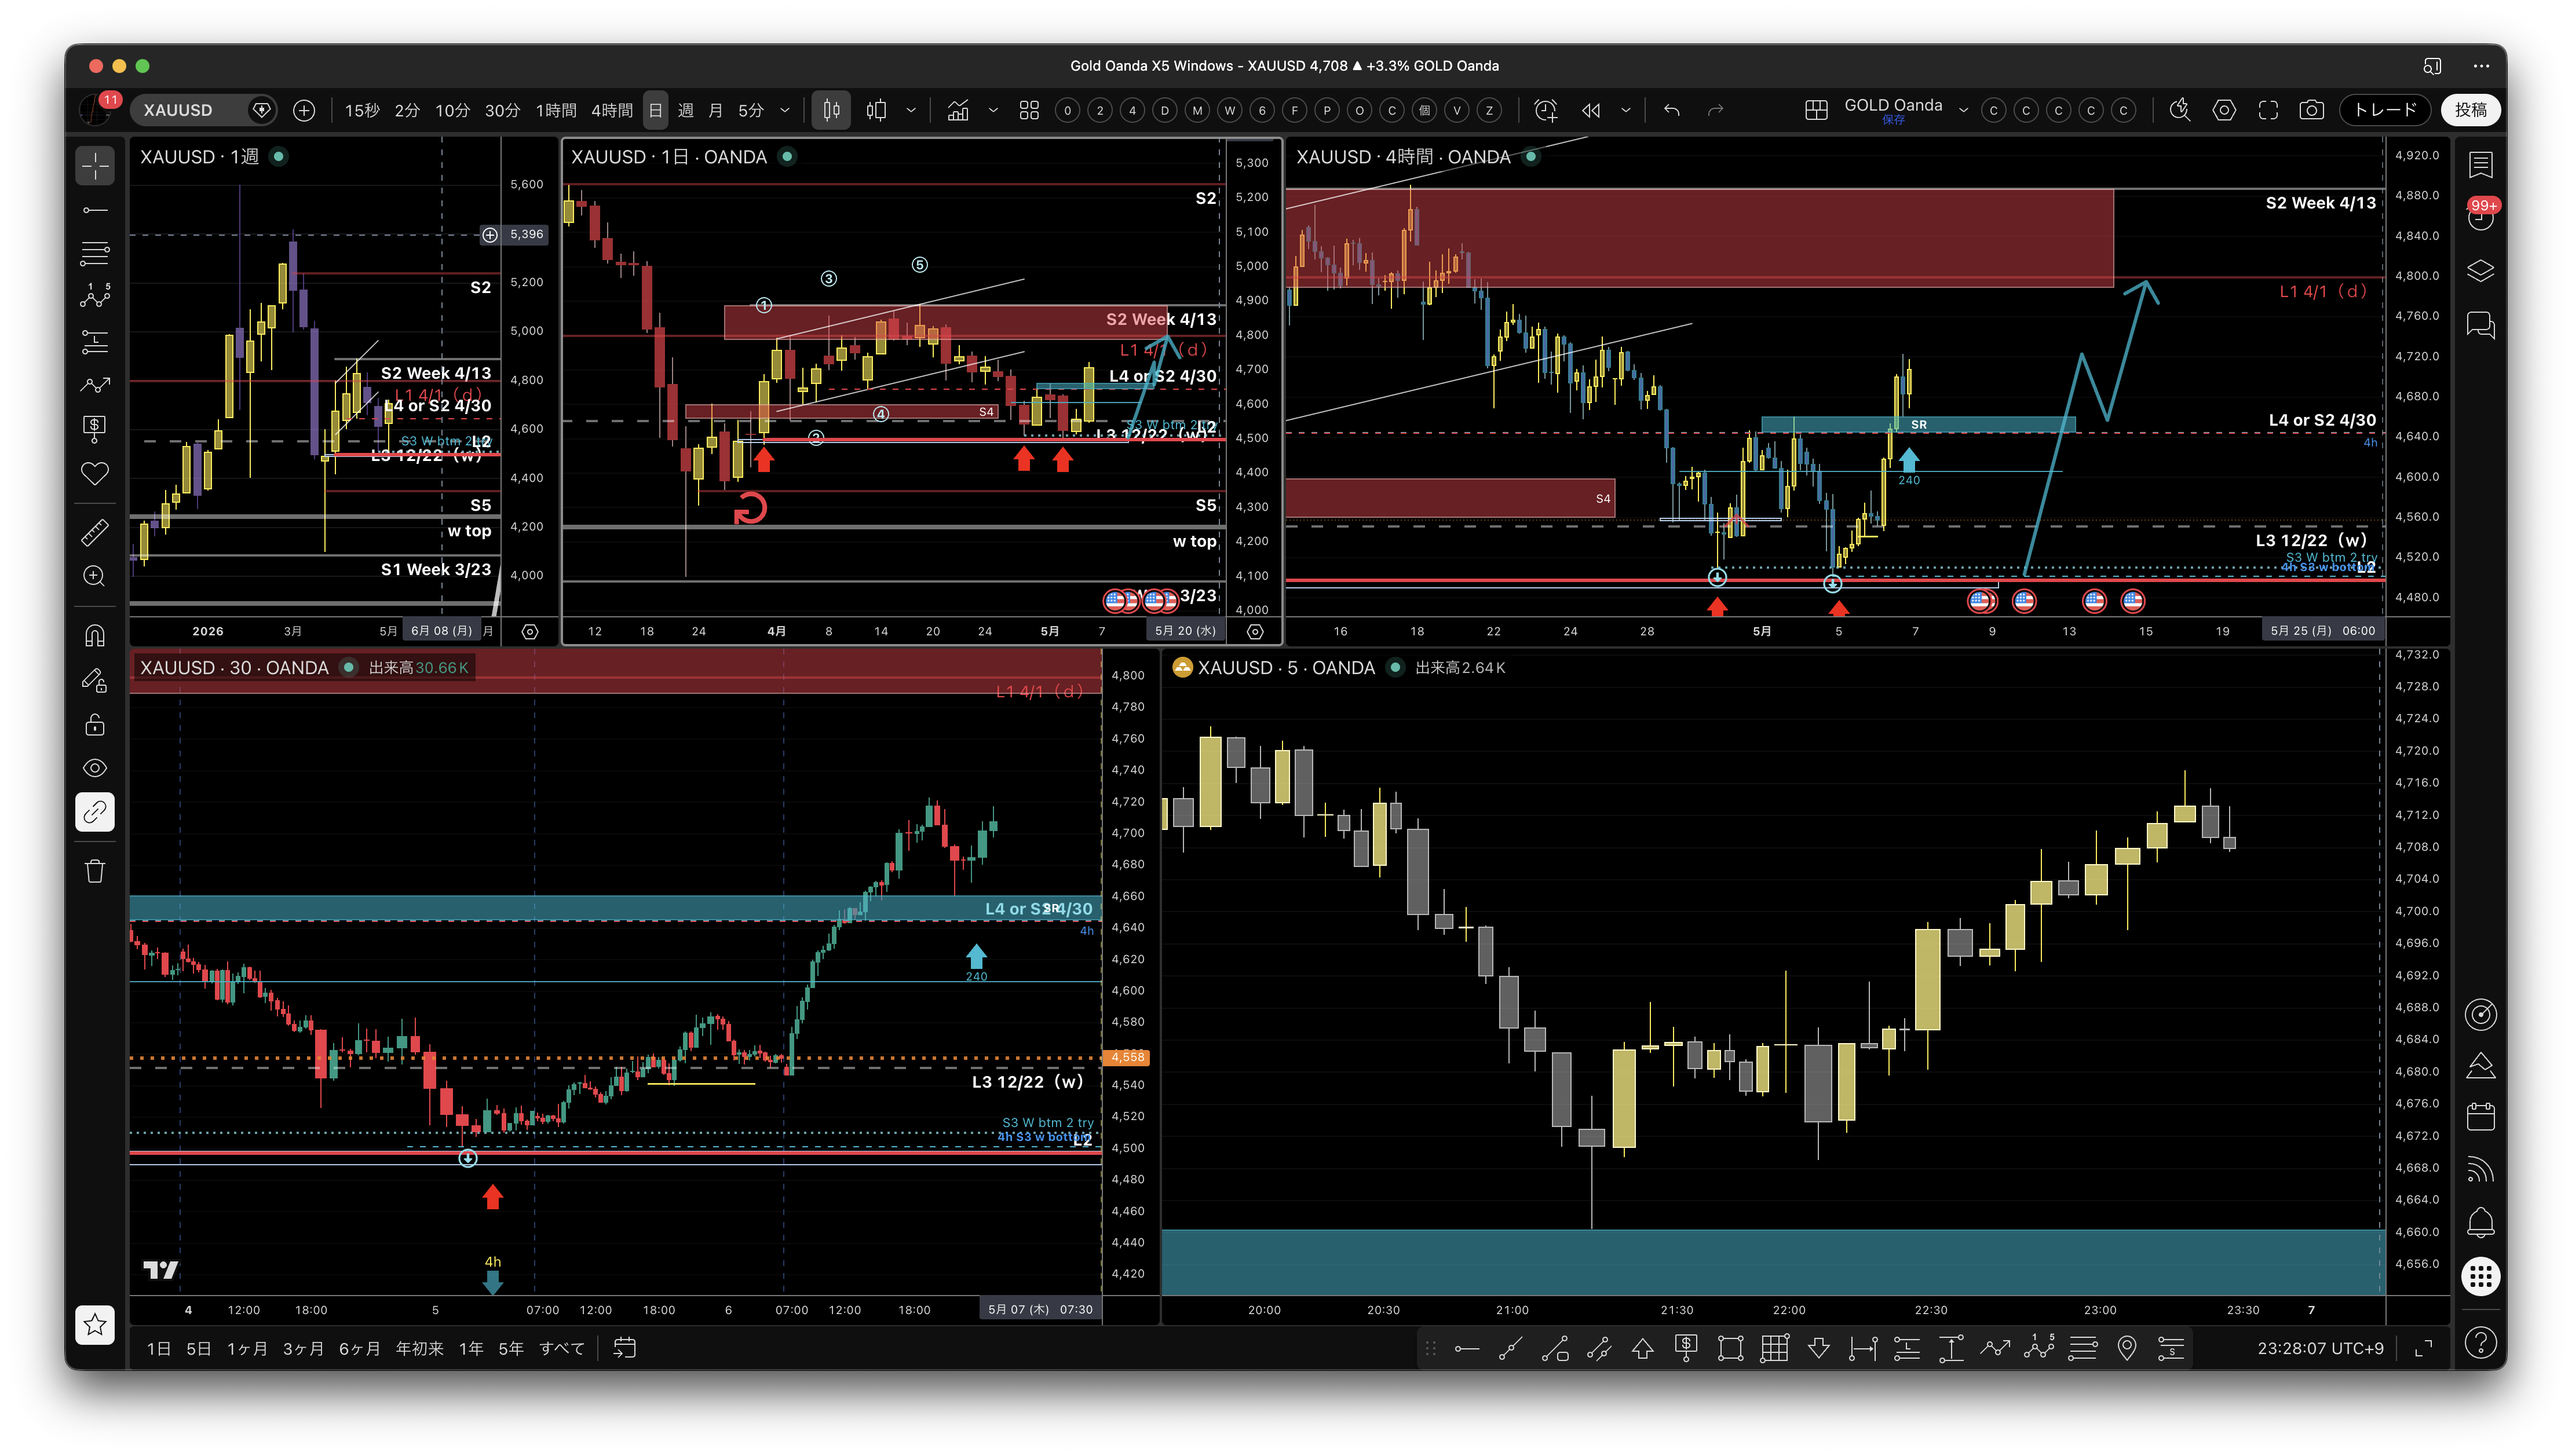The width and height of the screenshot is (2572, 1456).
Task: Toggle stay in drawing mode pencil-lock icon
Action: (95, 680)
